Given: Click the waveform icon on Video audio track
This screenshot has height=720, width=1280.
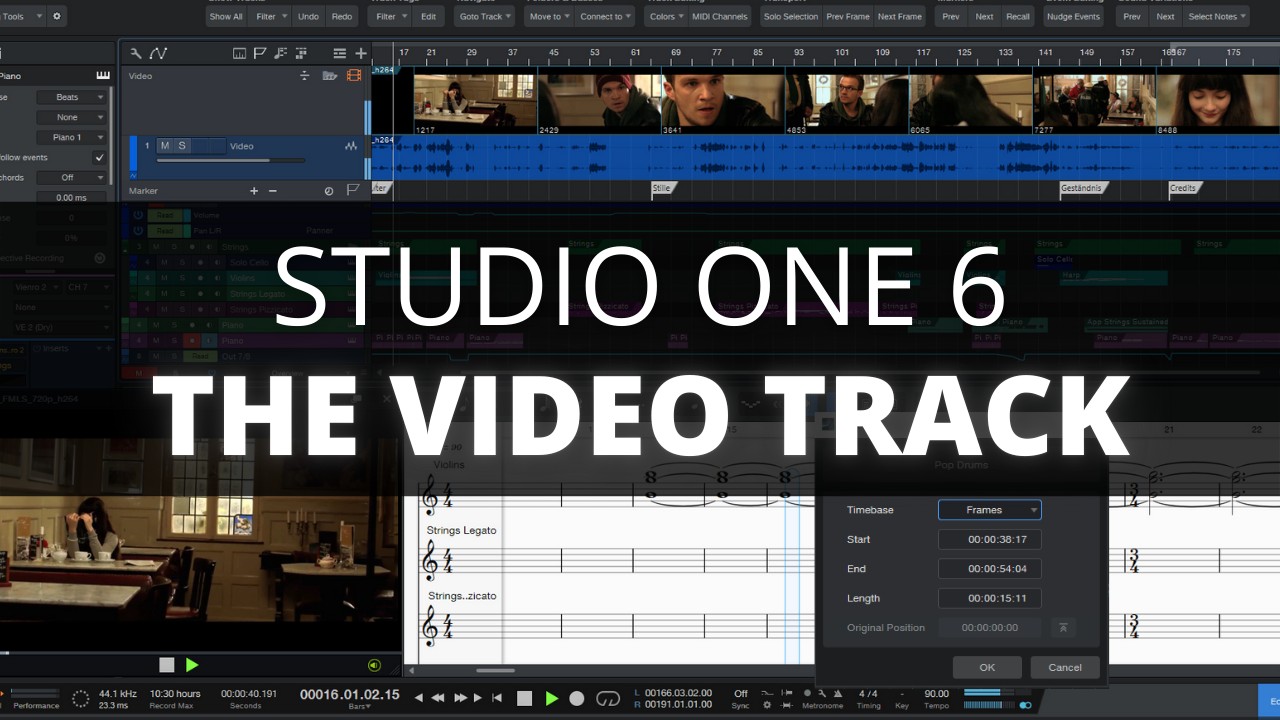Looking at the screenshot, I should point(351,146).
